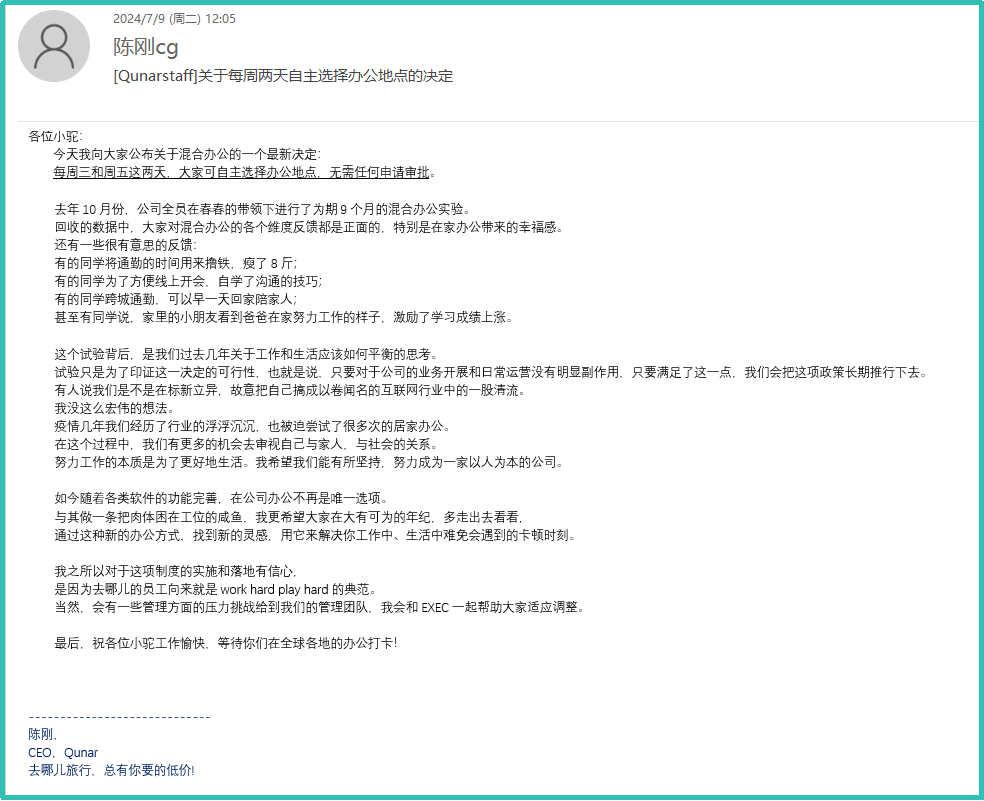Click the line starting 今天我向大家公布
Viewport: 984px width, 801px height.
(x=187, y=154)
